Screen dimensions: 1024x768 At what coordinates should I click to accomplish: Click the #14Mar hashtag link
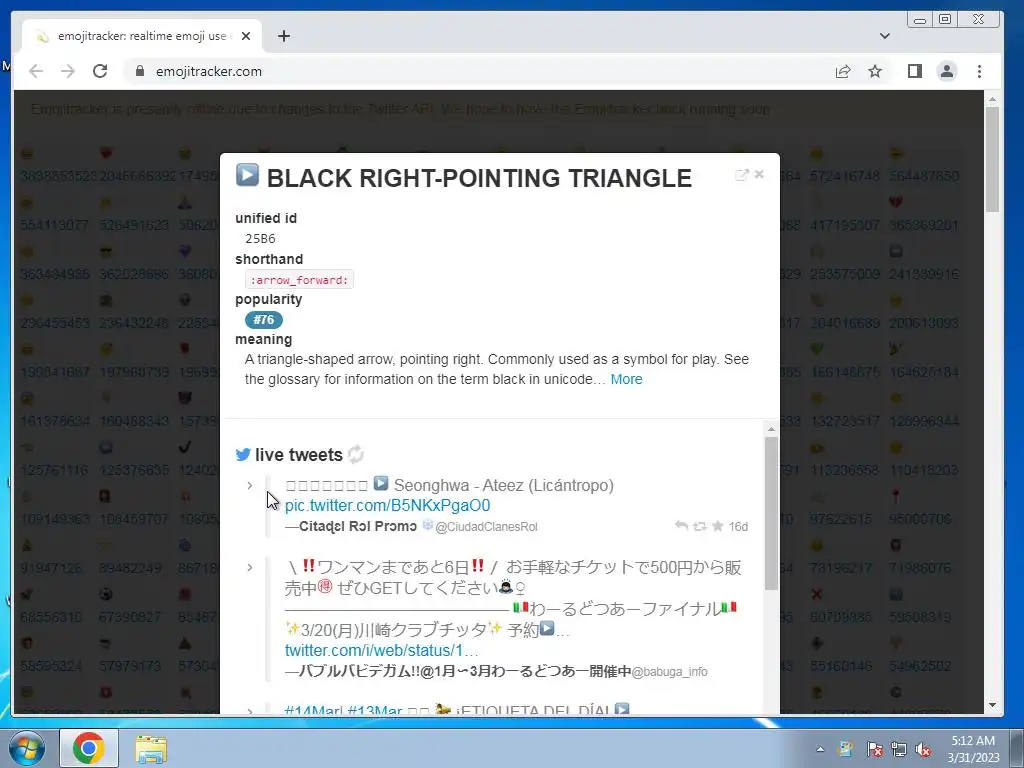(x=313, y=711)
